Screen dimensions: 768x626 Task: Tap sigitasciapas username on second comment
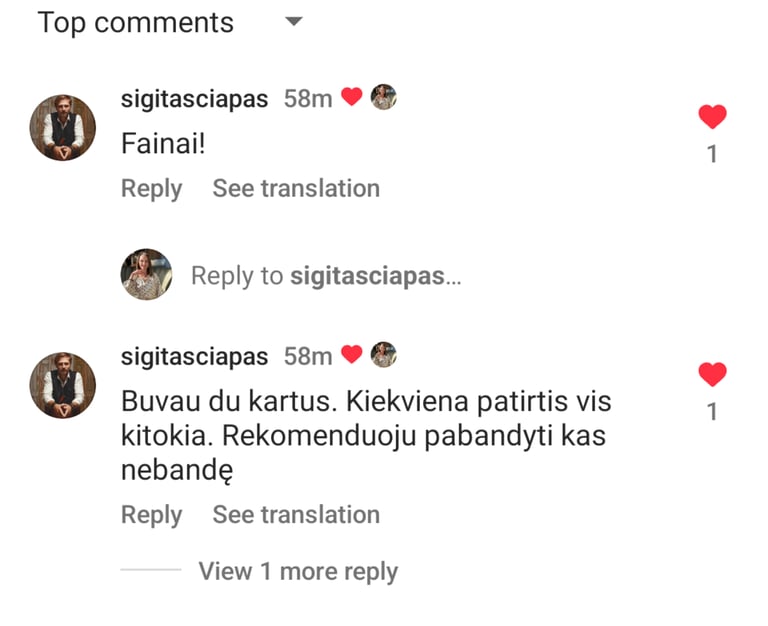194,357
